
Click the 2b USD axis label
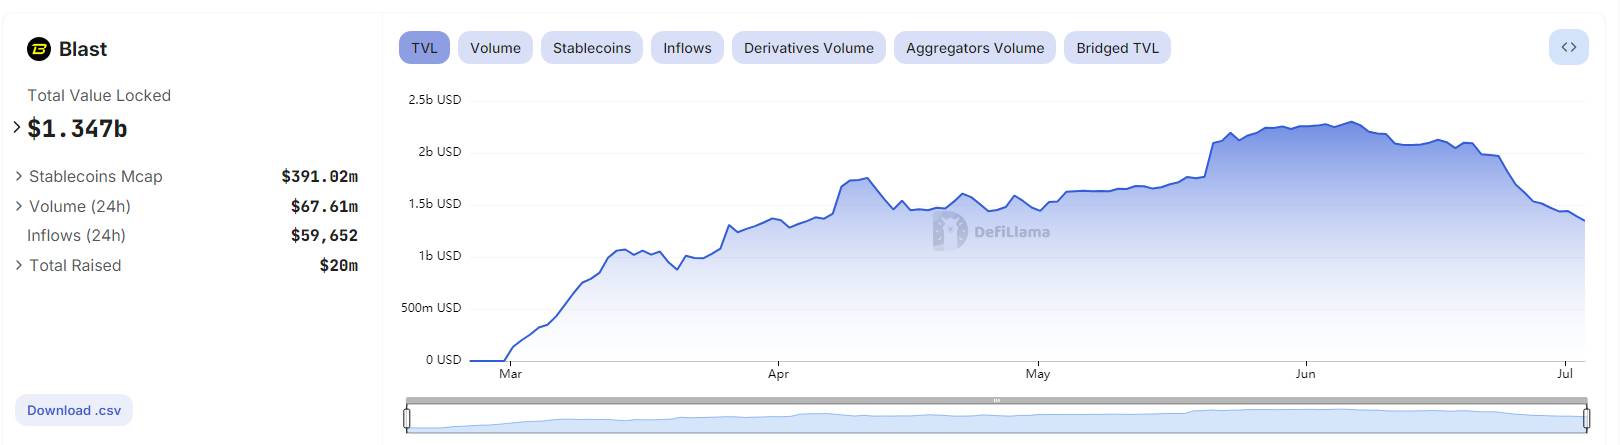pyautogui.click(x=440, y=151)
